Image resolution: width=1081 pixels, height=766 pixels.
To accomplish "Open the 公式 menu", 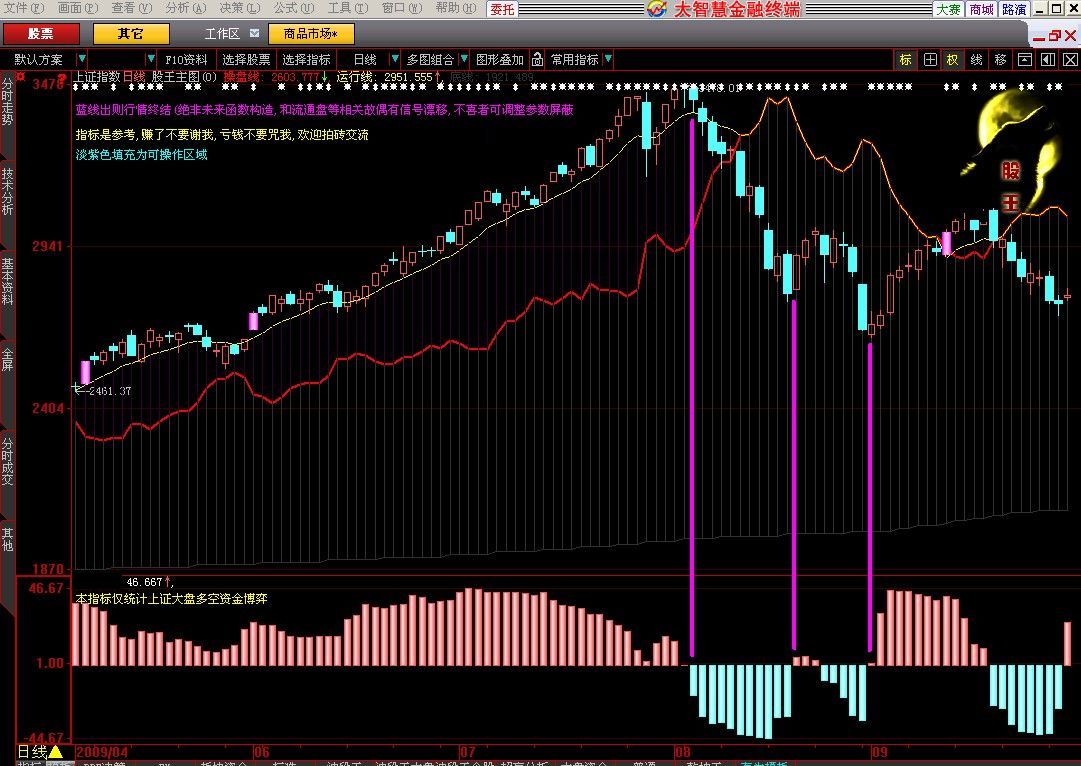I will pos(294,8).
